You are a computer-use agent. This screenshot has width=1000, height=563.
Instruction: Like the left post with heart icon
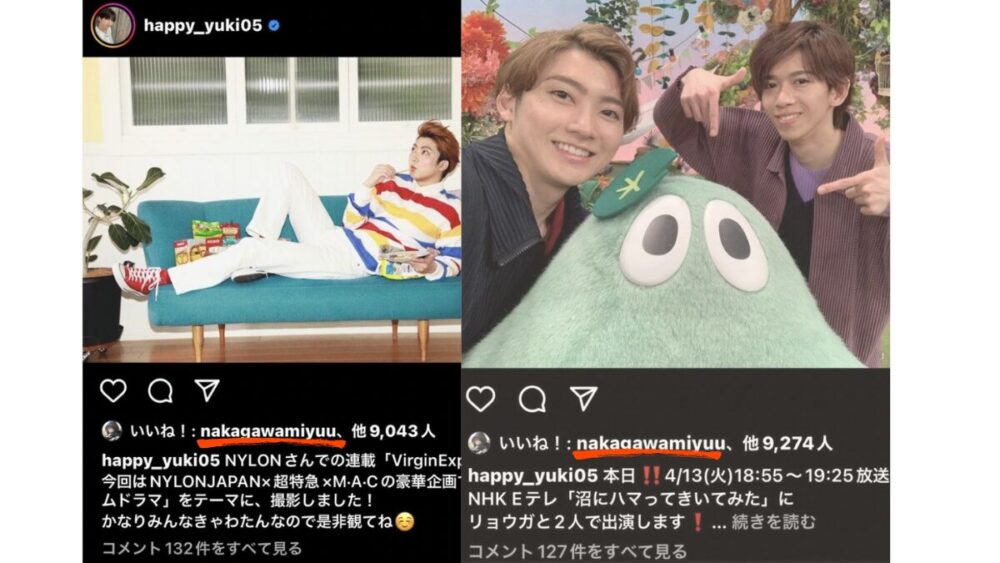point(114,390)
